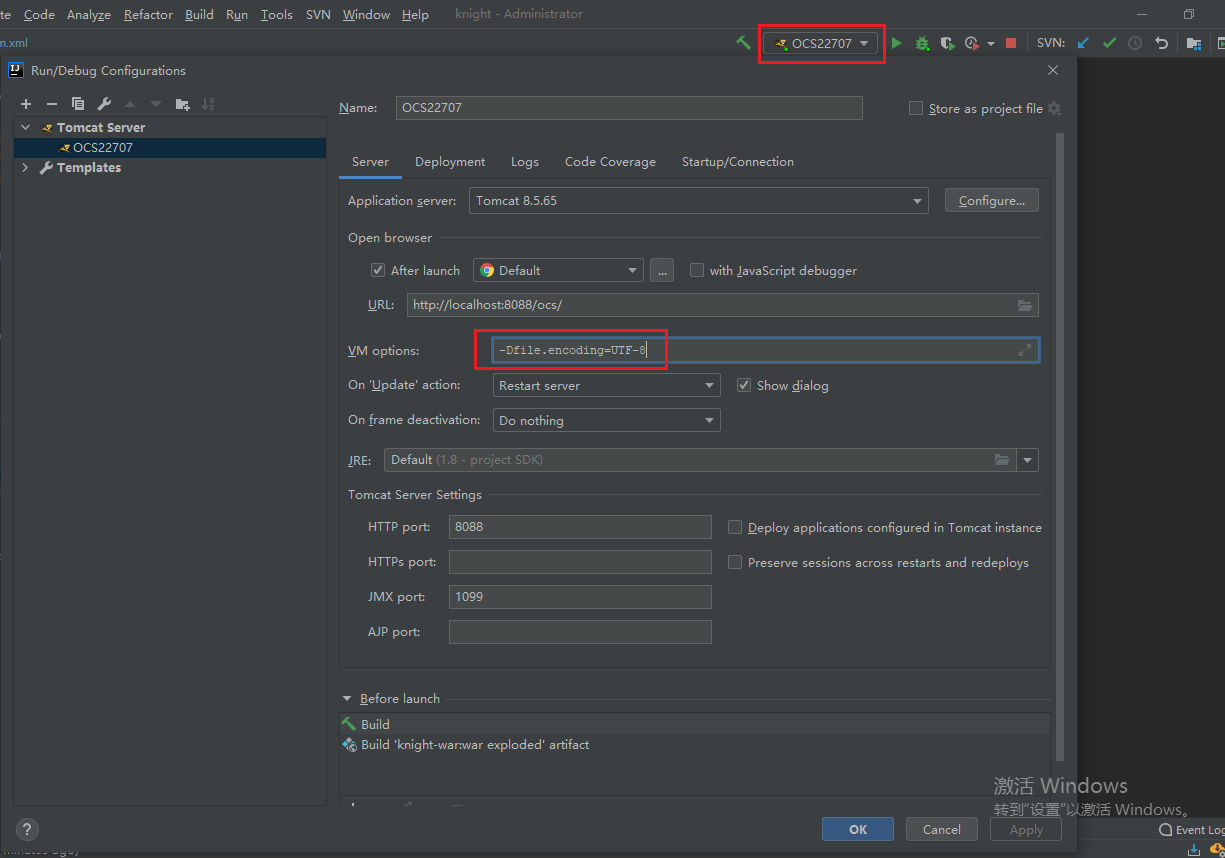This screenshot has height=858, width=1225.
Task: Collapse the Before launch section
Action: coord(347,699)
